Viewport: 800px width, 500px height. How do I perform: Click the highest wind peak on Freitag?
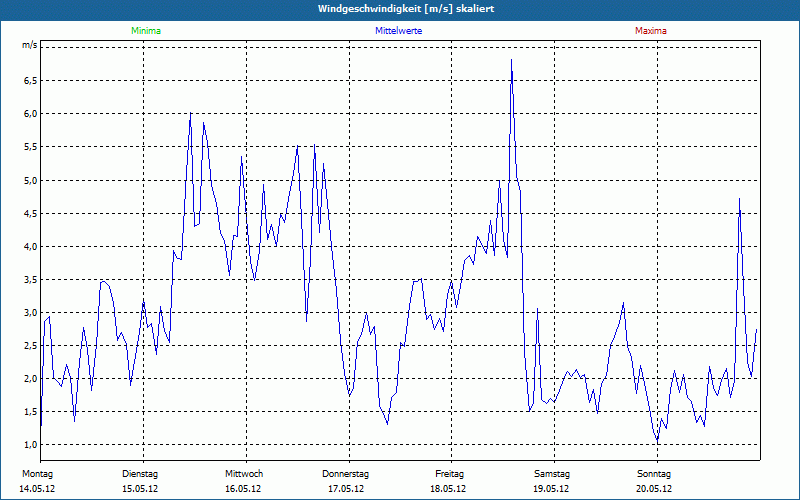(x=511, y=60)
